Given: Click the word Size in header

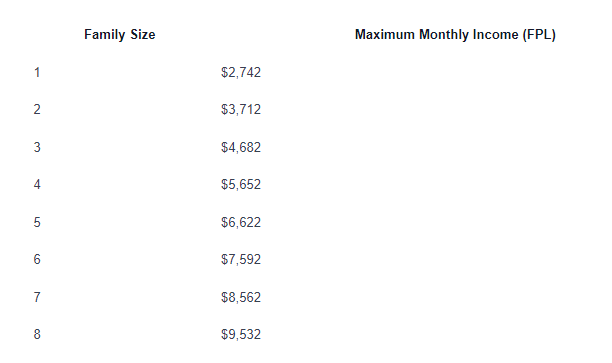Looking at the screenshot, I should [x=142, y=35].
